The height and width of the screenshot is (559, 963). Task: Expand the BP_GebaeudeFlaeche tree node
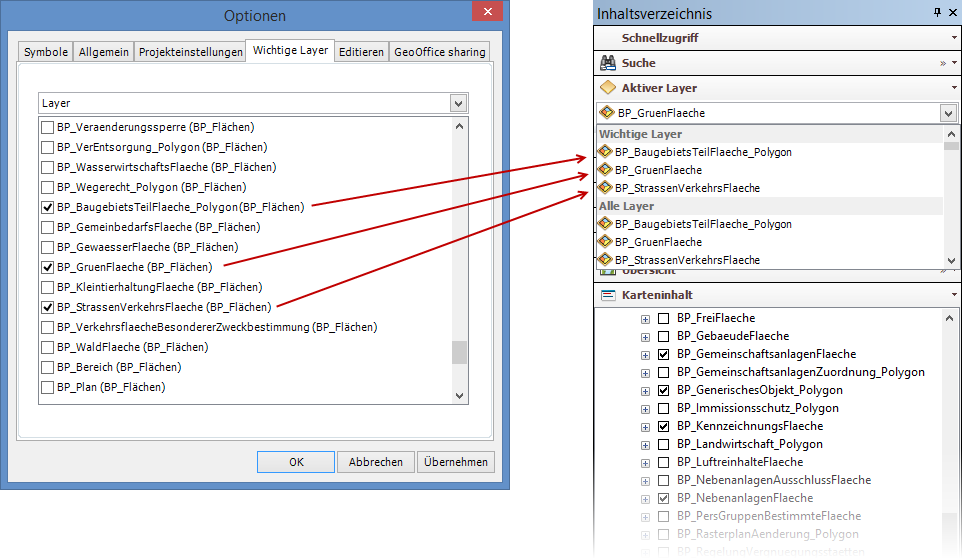coord(645,337)
